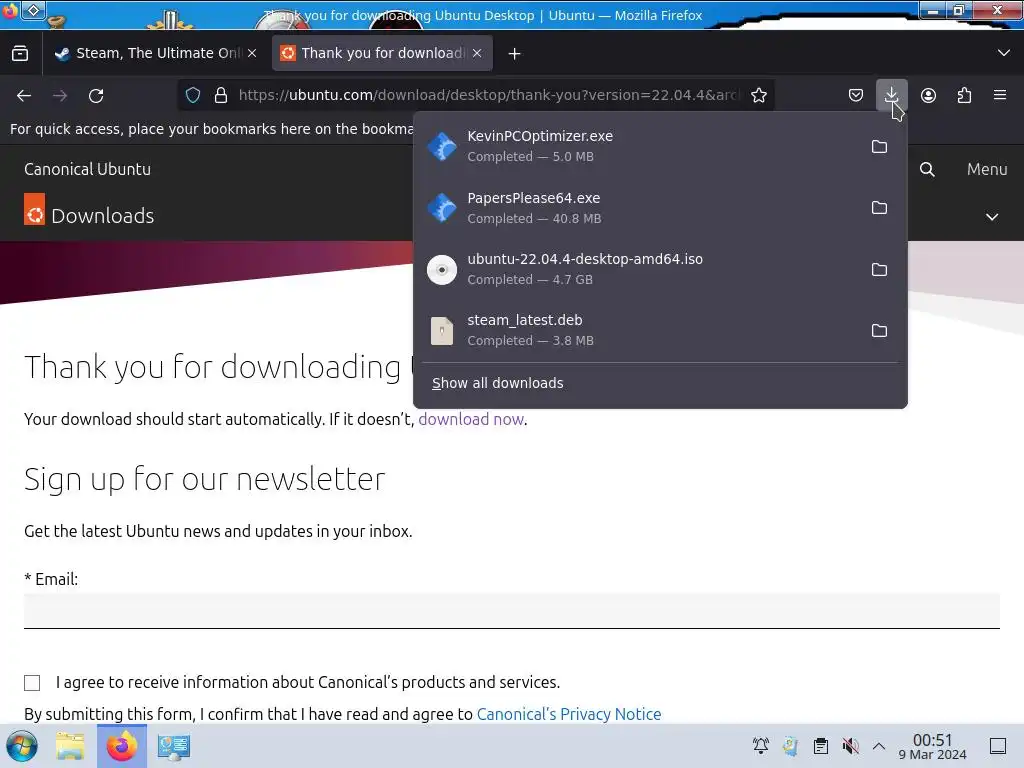Click the Downloads heading link
The height and width of the screenshot is (768, 1024).
tap(103, 216)
